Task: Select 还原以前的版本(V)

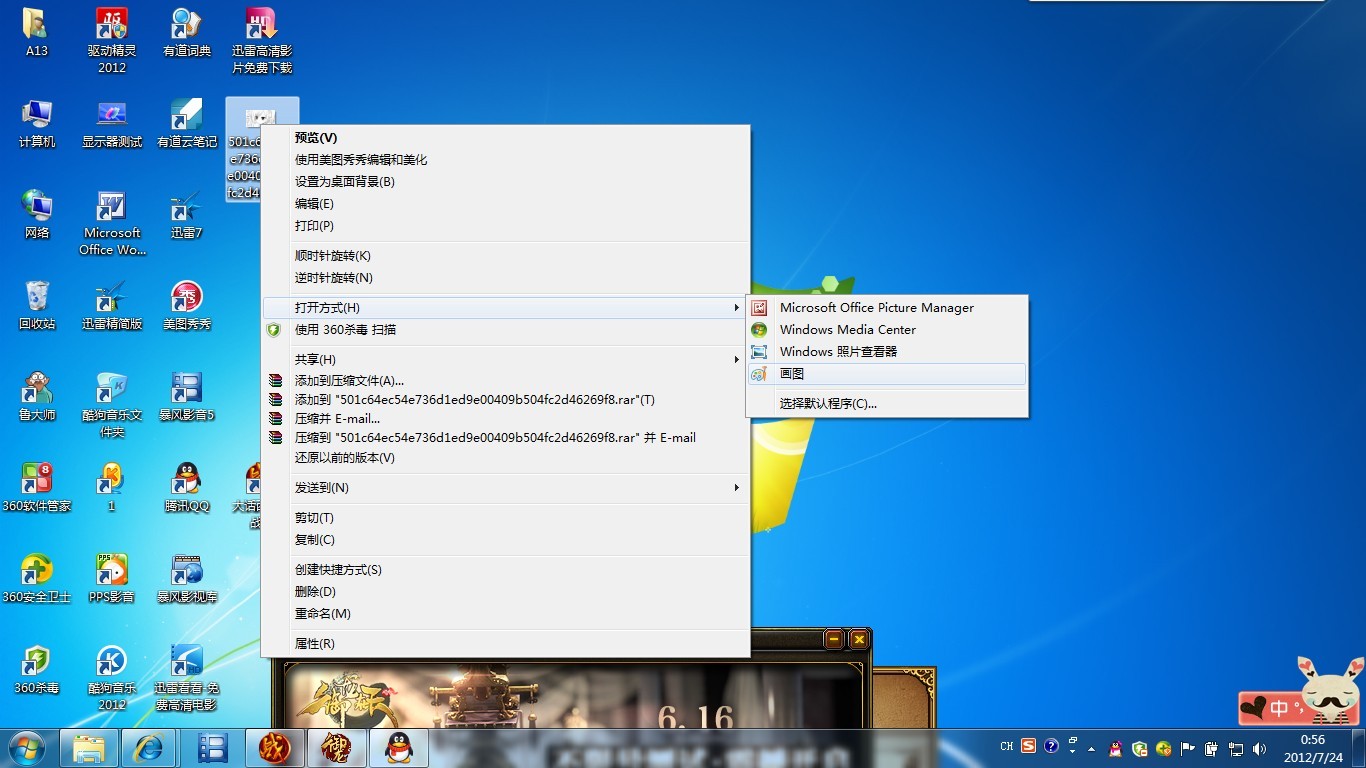Action: (505, 457)
